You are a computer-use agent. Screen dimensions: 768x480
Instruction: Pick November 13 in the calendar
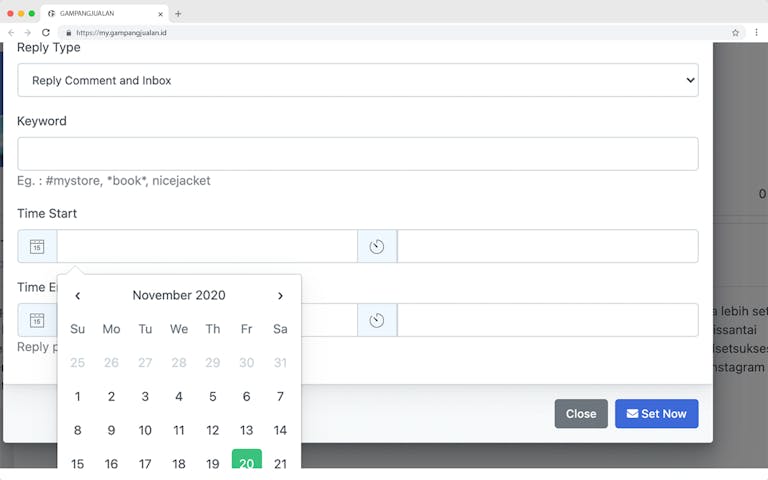coord(246,430)
